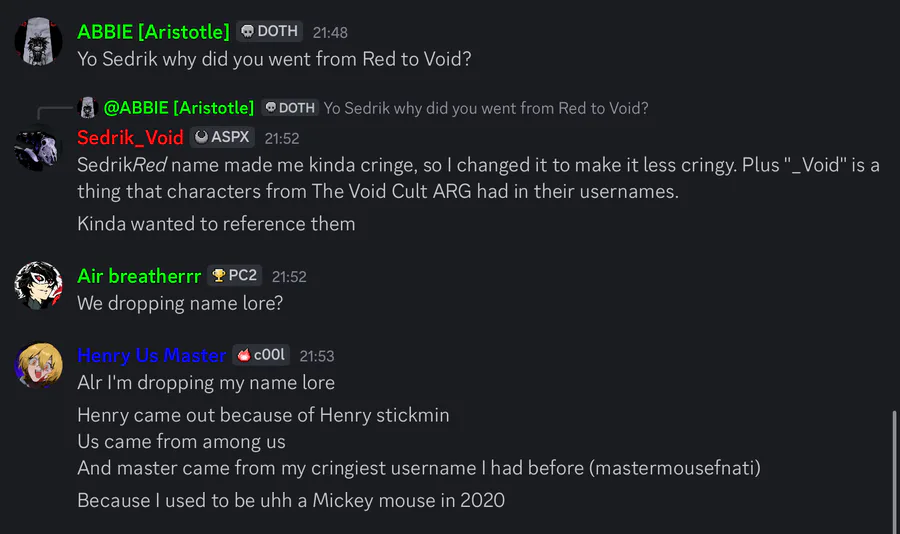Click the chat scrollbar thumb
The height and width of the screenshot is (534, 900).
tap(894, 470)
